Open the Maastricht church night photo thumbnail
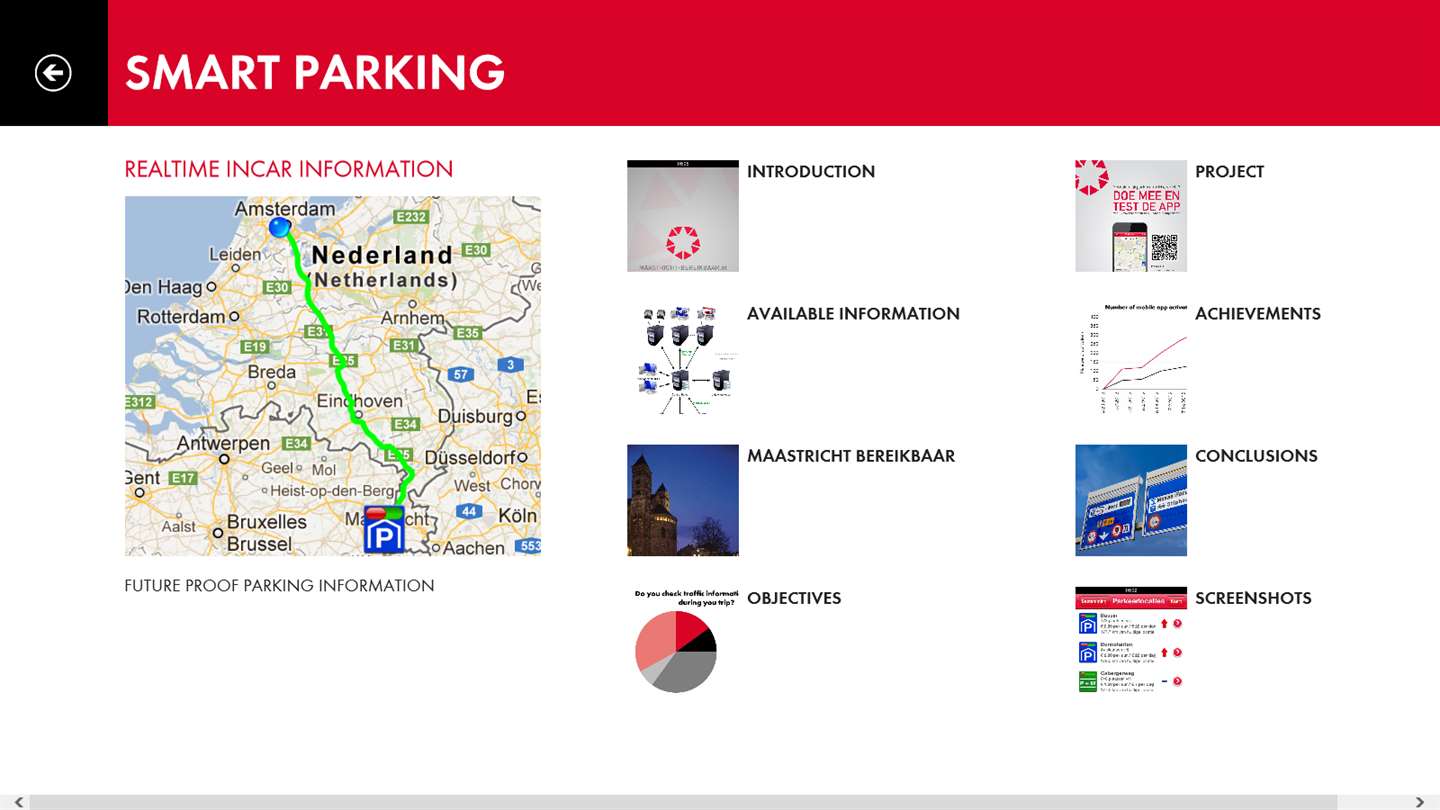1440x810 pixels. point(683,500)
